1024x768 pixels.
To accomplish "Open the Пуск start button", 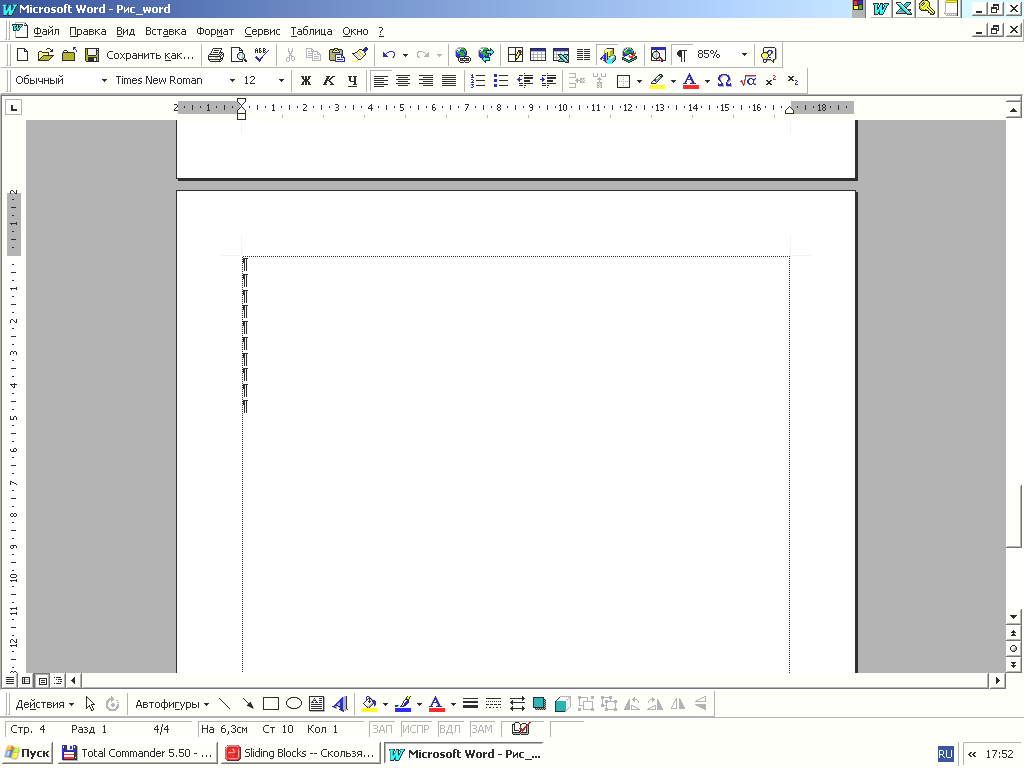I will point(27,753).
